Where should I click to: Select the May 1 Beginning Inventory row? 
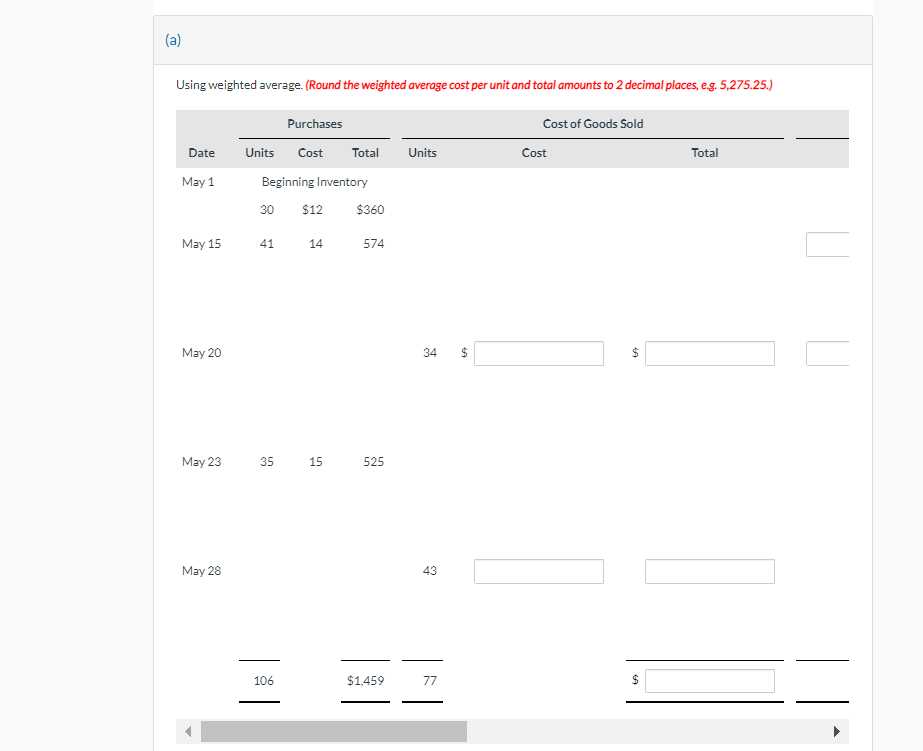click(314, 182)
